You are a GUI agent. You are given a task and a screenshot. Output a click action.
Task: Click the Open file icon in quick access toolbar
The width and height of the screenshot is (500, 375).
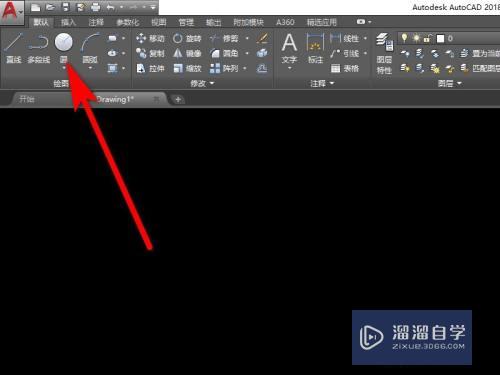[50, 7]
